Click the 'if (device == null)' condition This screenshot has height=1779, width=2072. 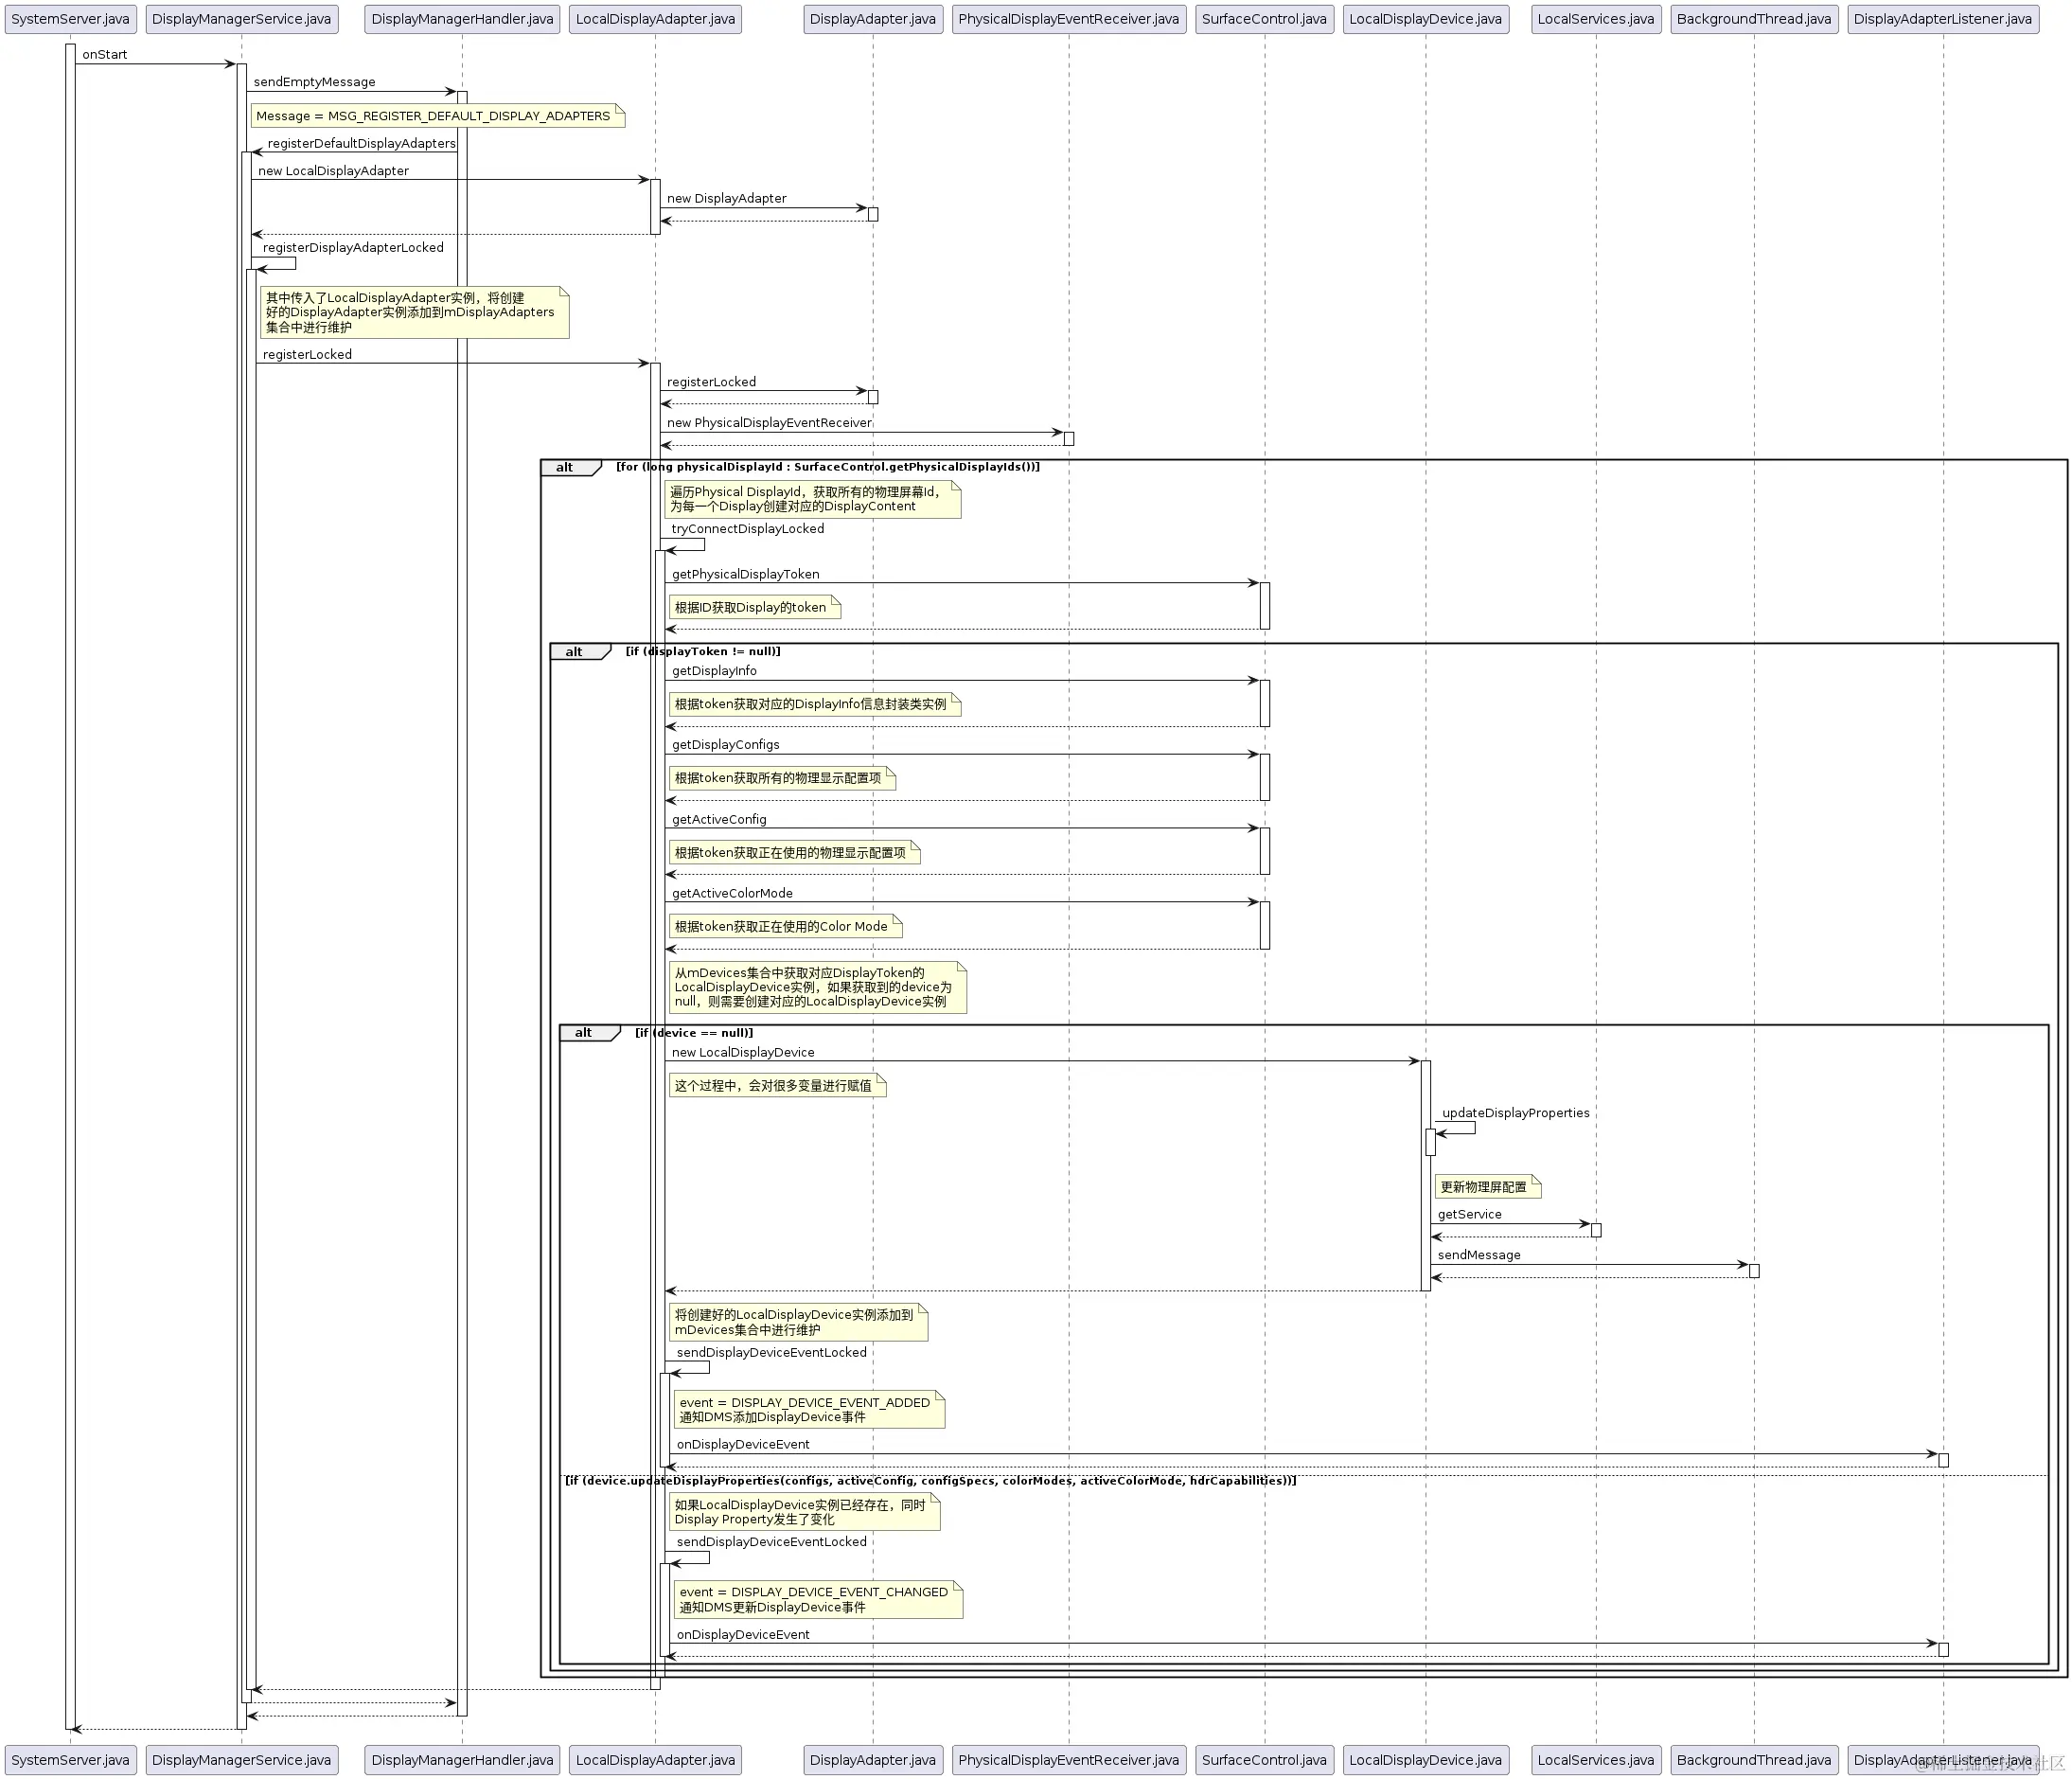694,1033
